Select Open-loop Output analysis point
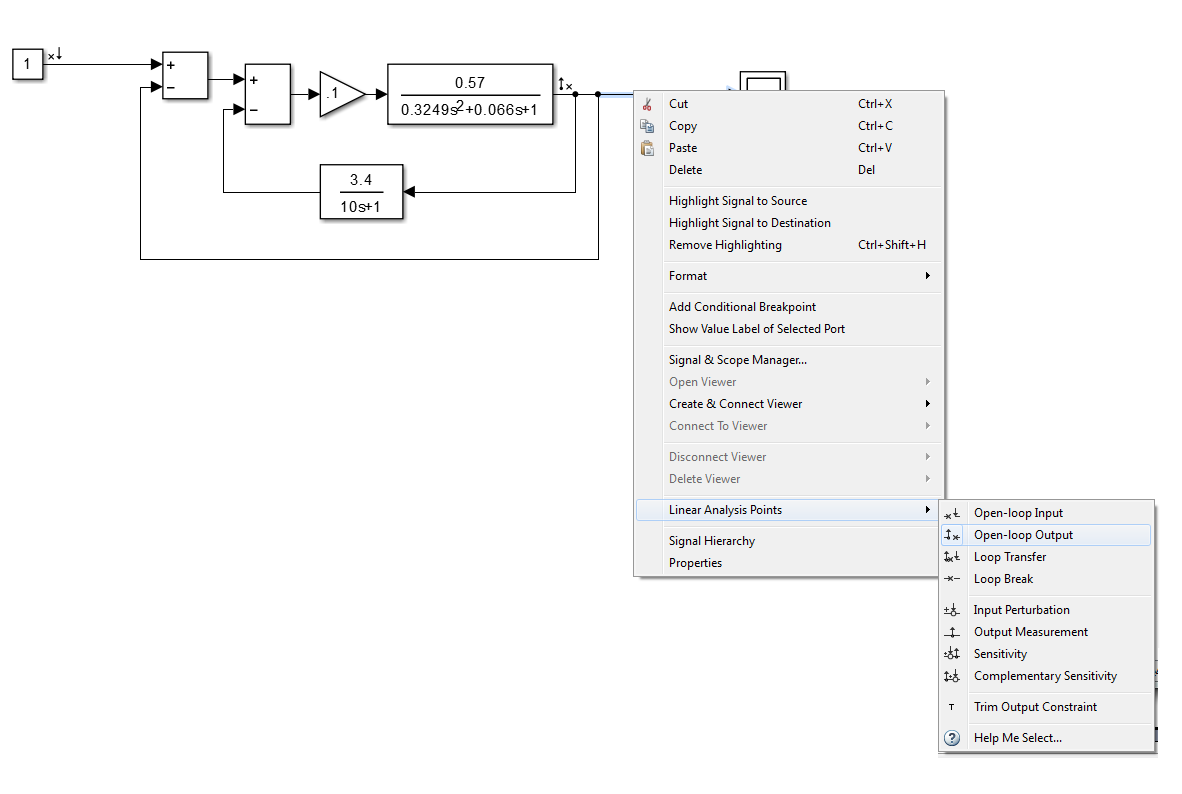Screen dimensions: 1182x794 pos(1046,535)
